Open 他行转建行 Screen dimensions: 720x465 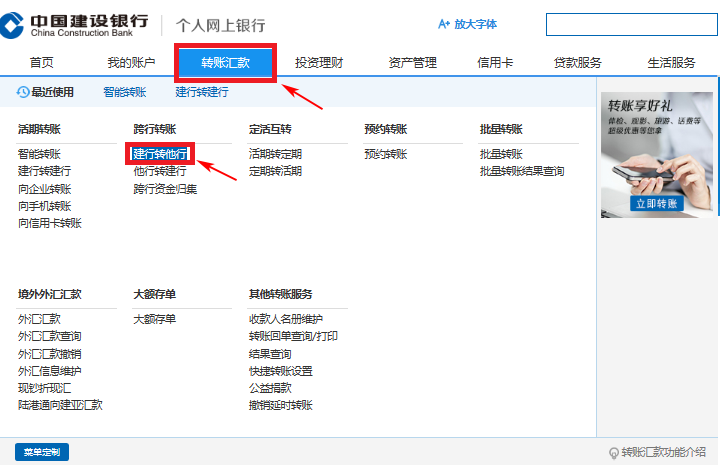(160, 171)
